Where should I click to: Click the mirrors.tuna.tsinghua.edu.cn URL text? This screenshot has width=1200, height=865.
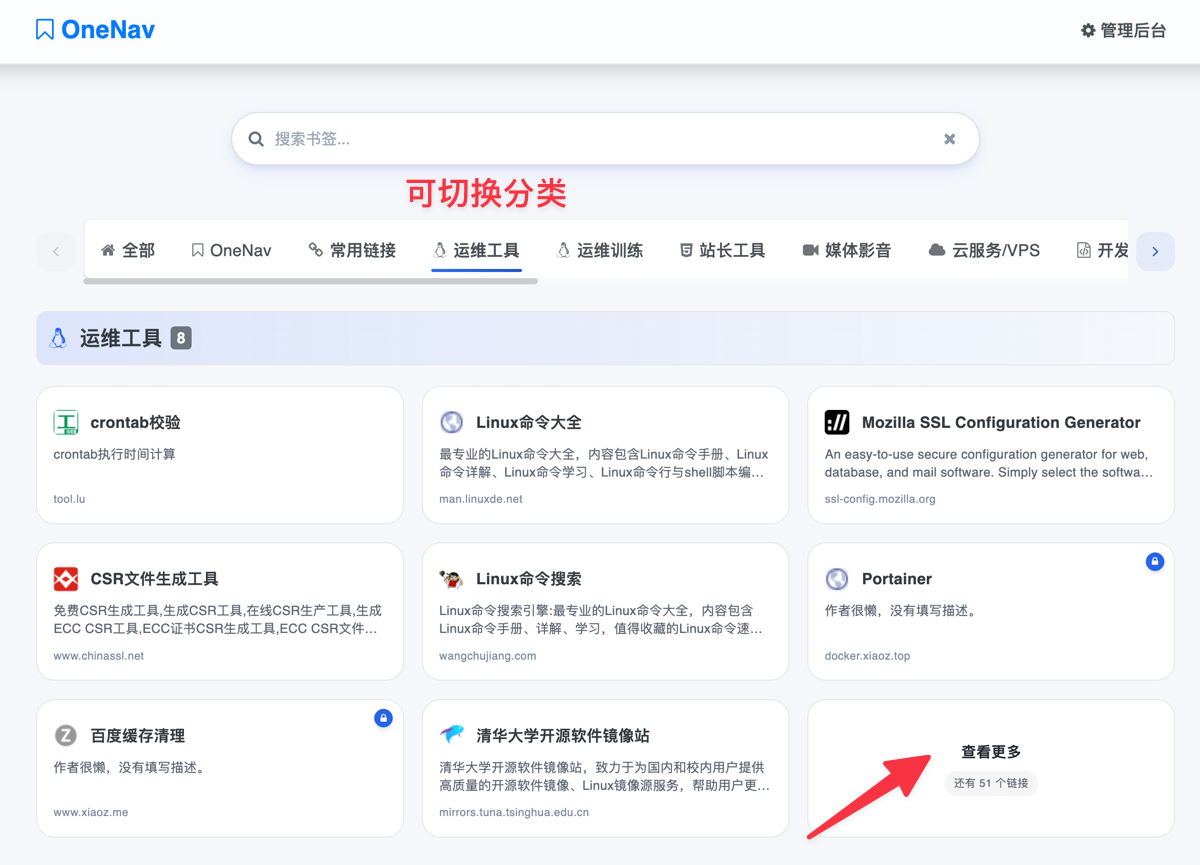[x=514, y=813]
